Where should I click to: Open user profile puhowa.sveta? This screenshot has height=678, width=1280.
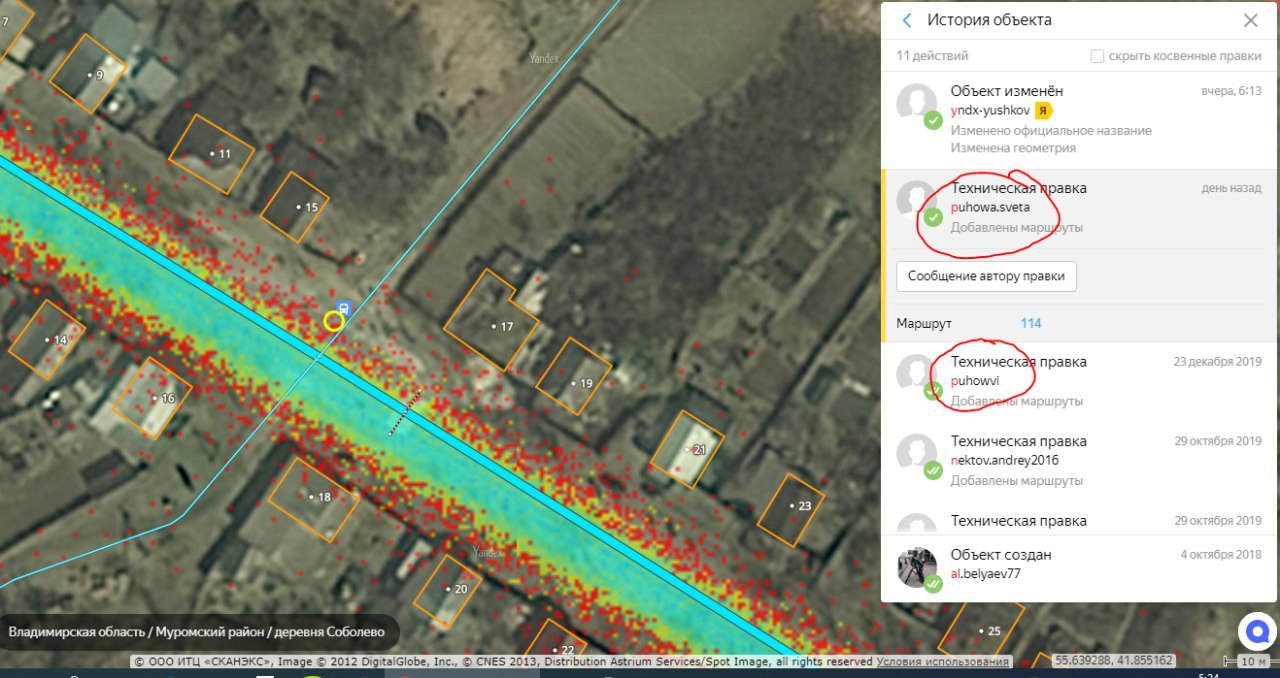pos(991,207)
